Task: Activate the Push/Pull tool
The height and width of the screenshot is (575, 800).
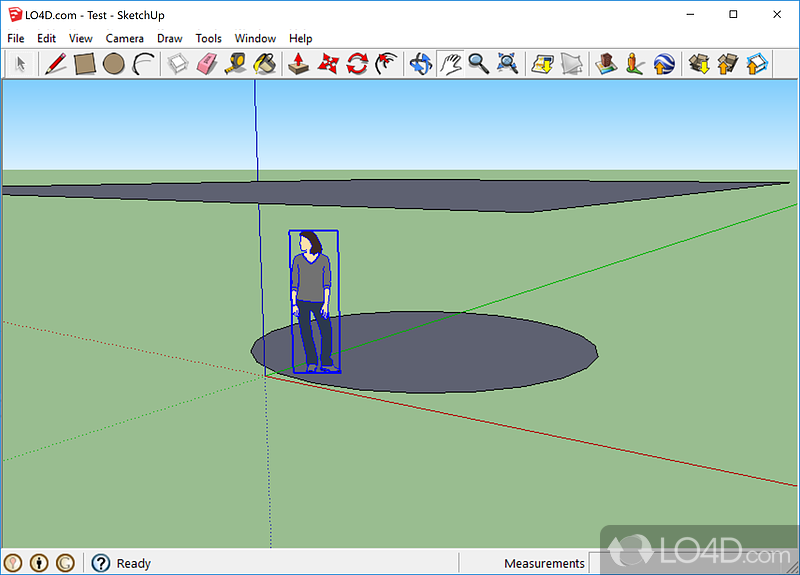Action: point(298,64)
